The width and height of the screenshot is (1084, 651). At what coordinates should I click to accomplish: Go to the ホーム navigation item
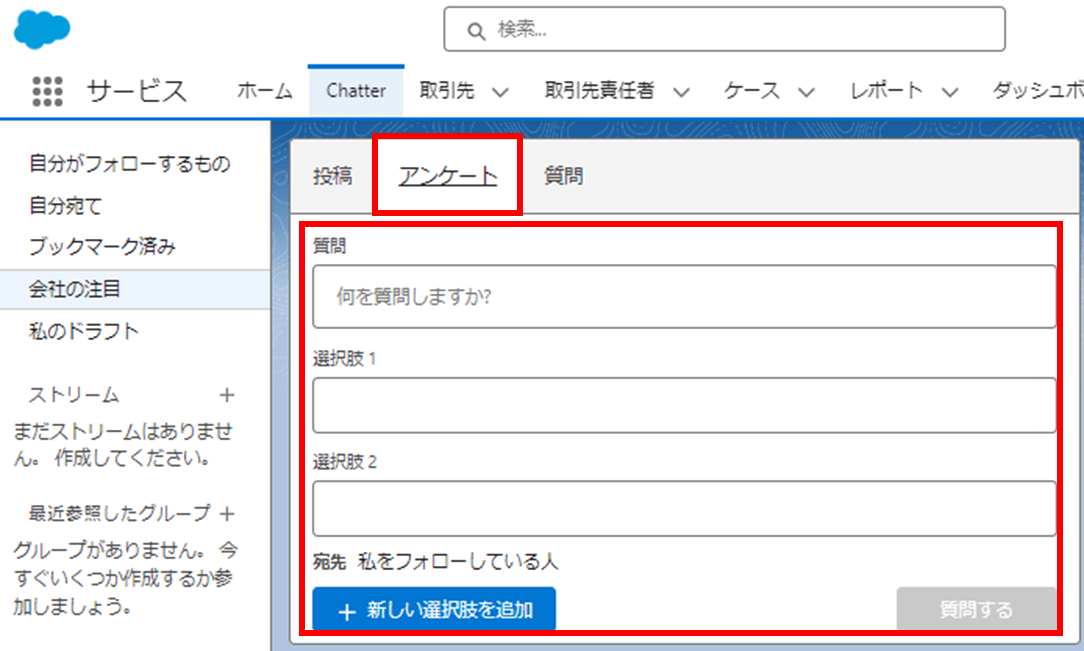click(264, 91)
